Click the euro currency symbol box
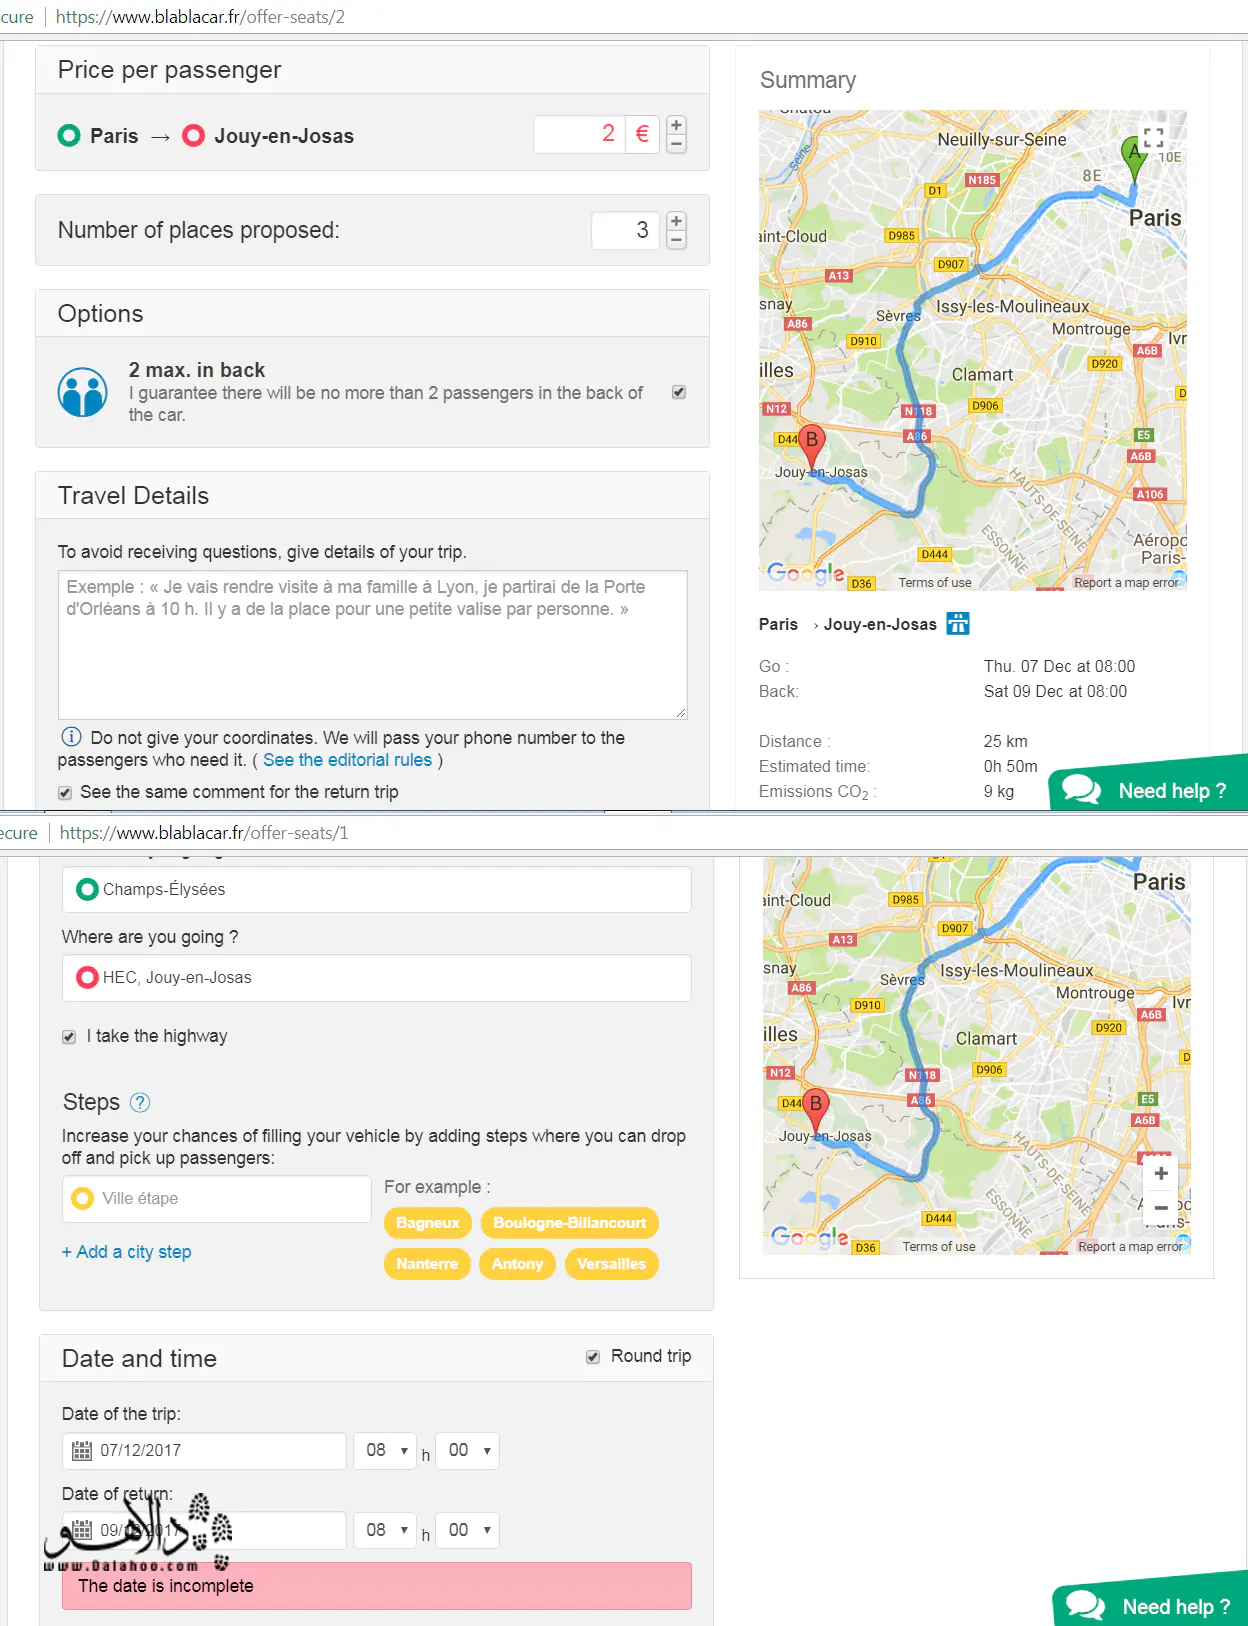Screen dimensions: 1248x1626 pyautogui.click(x=642, y=134)
